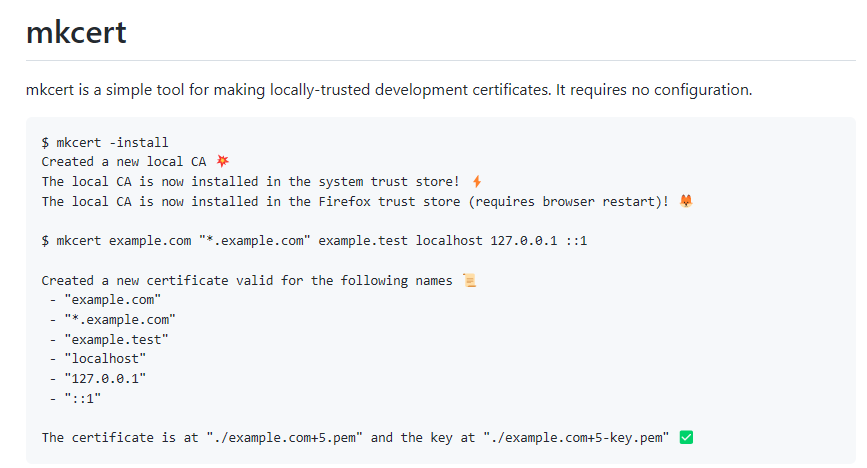The height and width of the screenshot is (468, 867).
Task: Click the system trust store output line
Action: click(250, 181)
